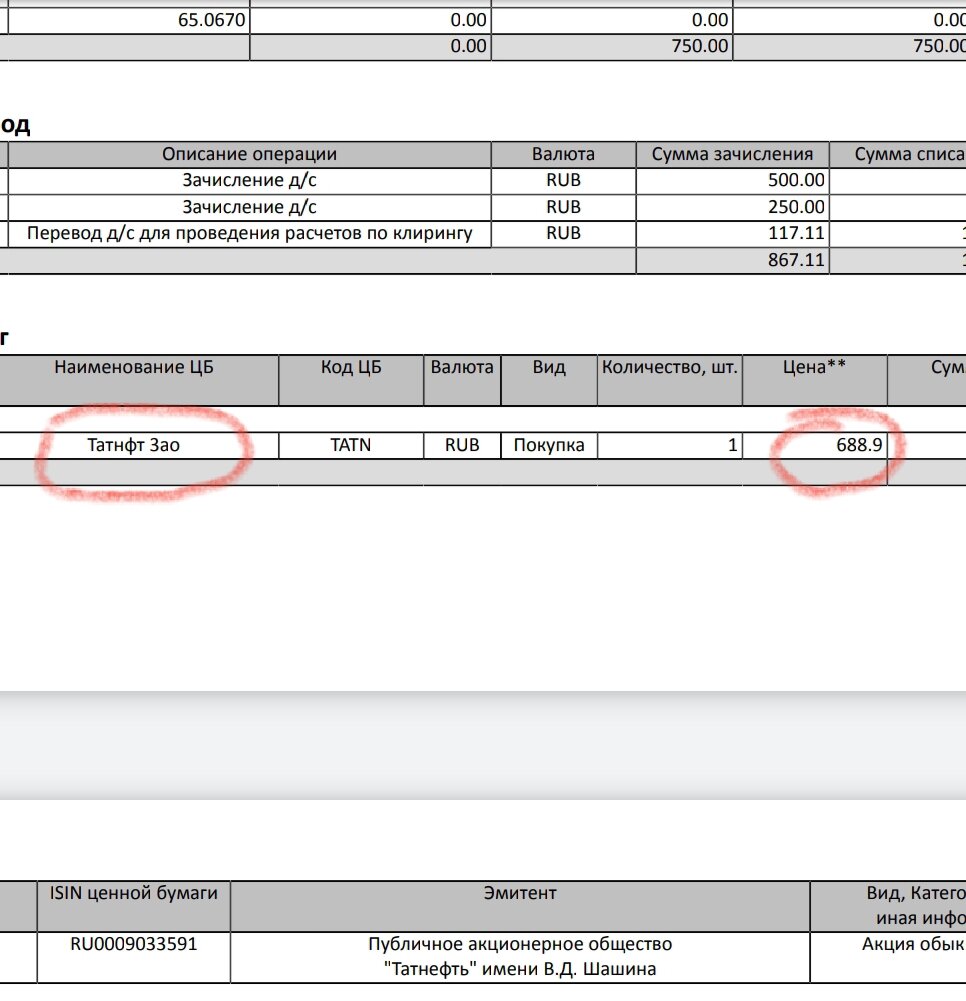Select the 500.00 credit amount cell

[x=732, y=181]
